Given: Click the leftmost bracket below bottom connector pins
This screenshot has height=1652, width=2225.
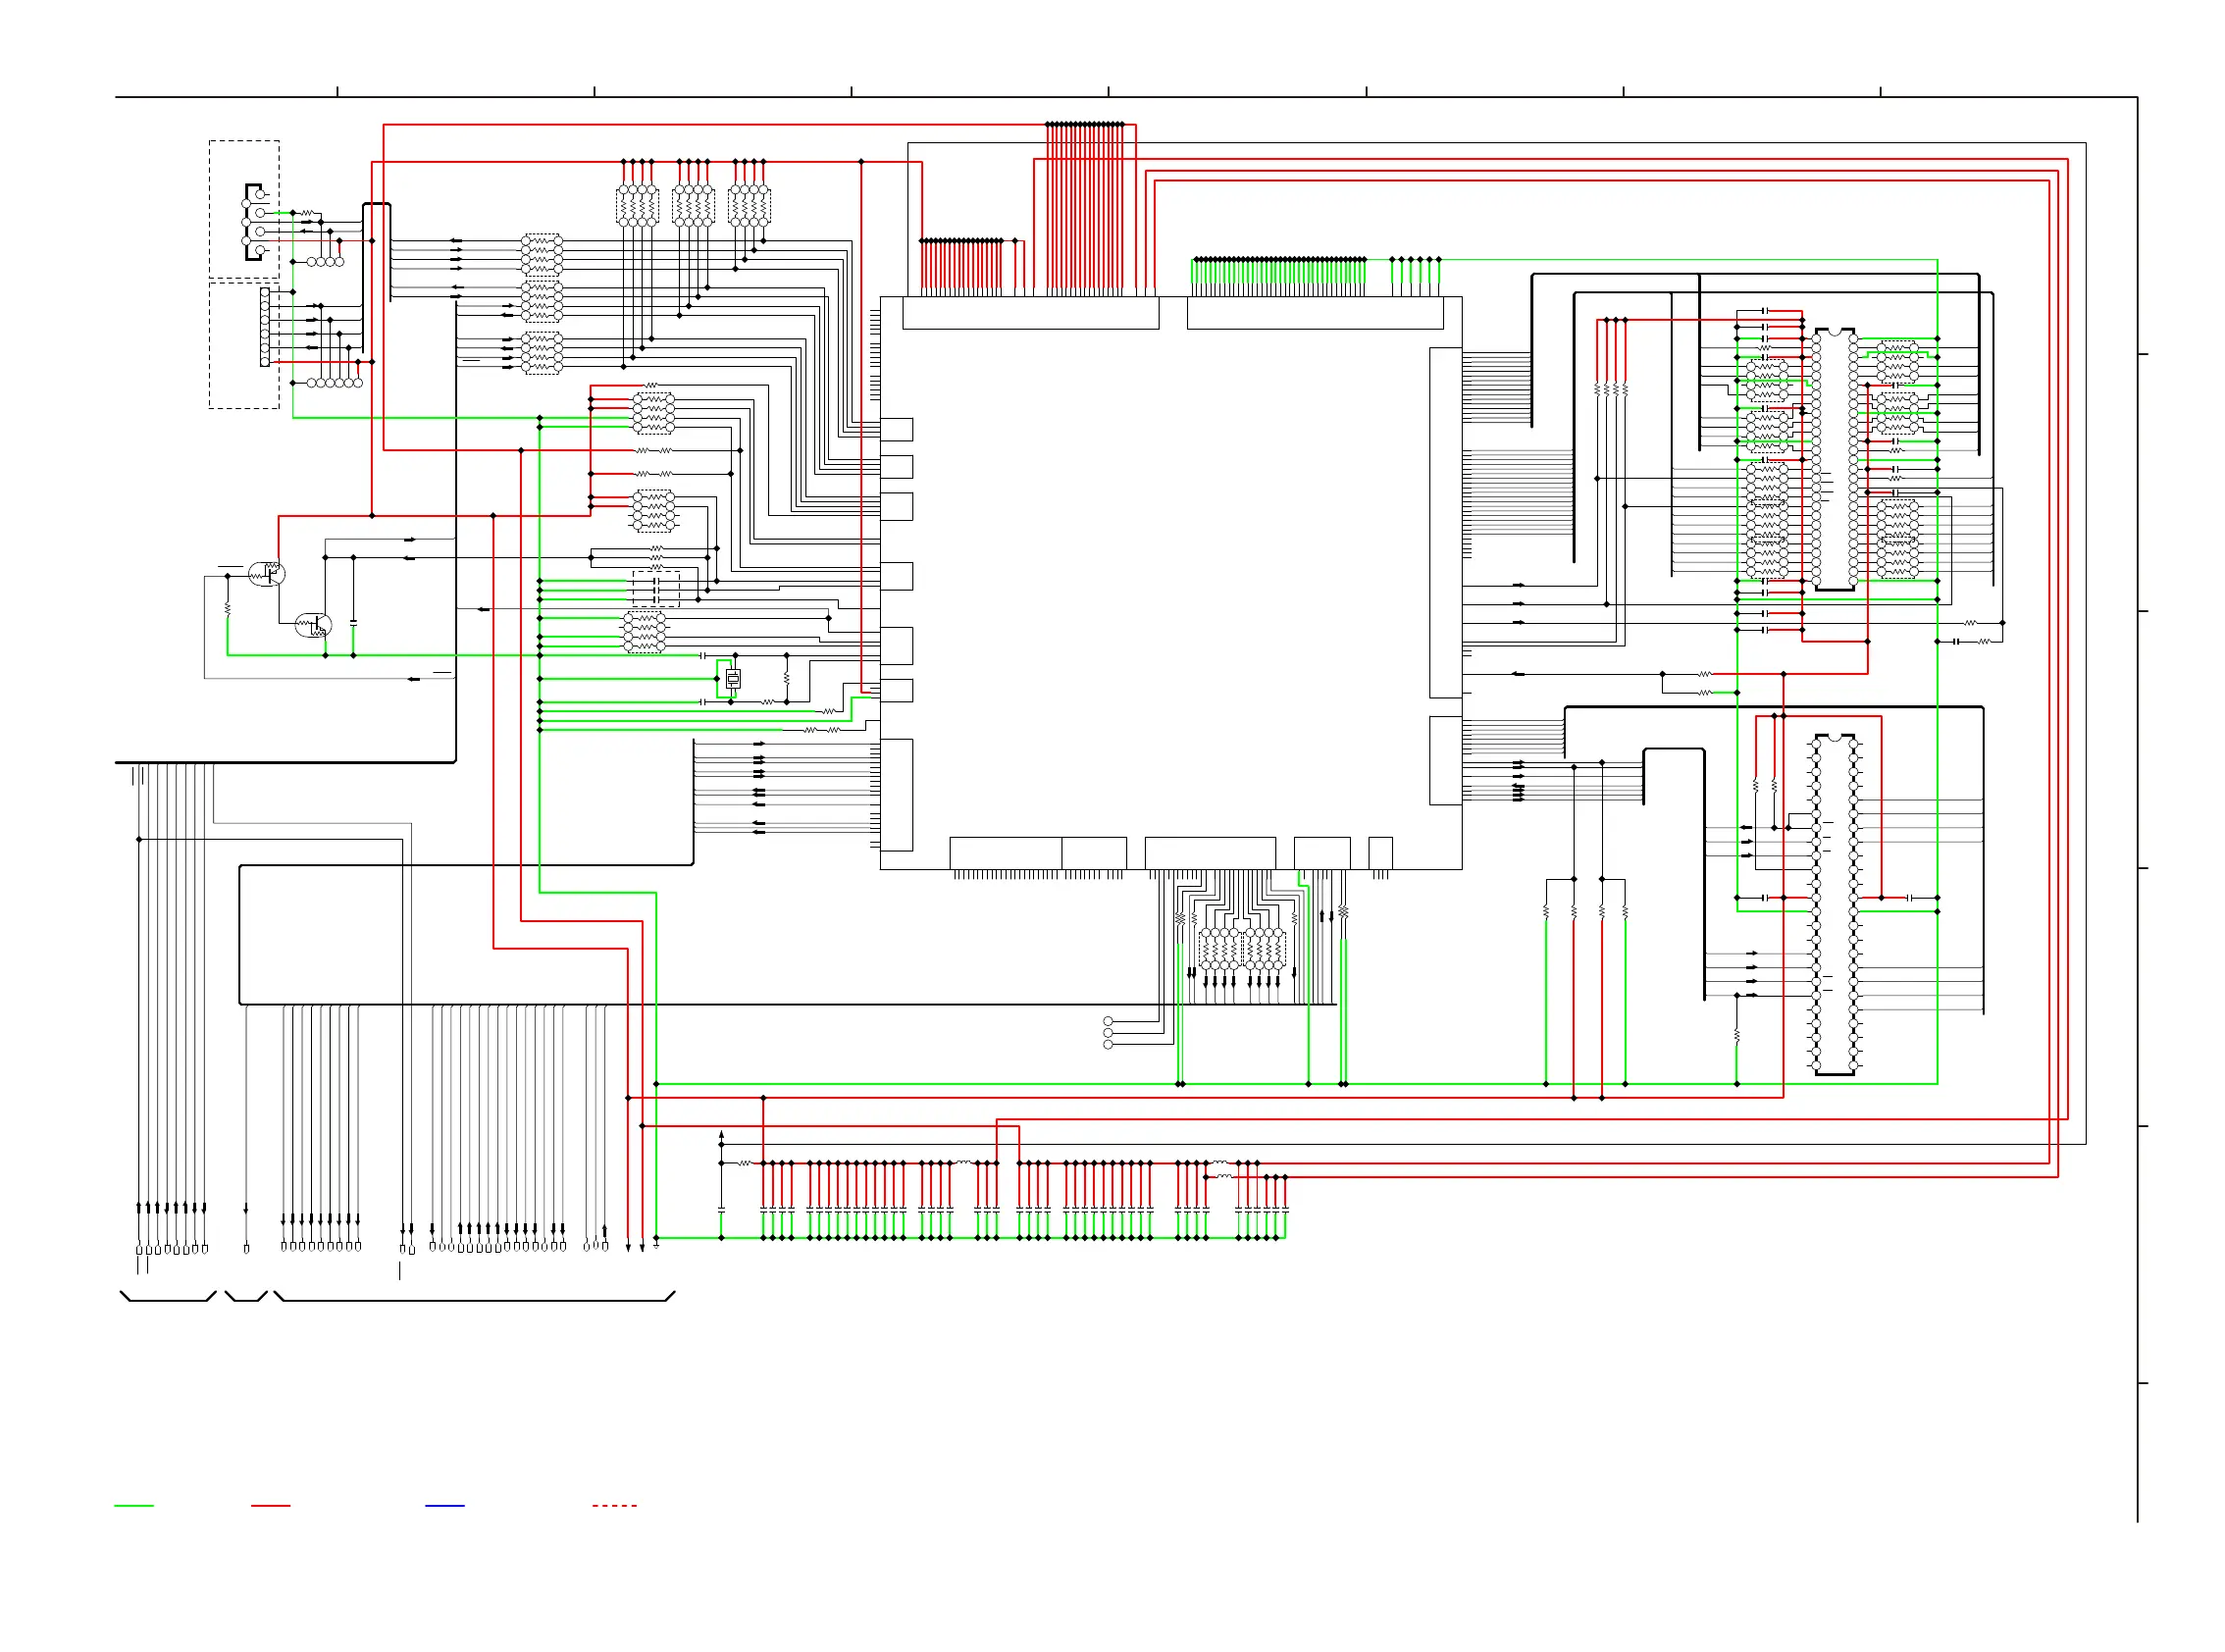Looking at the screenshot, I should (x=168, y=1297).
